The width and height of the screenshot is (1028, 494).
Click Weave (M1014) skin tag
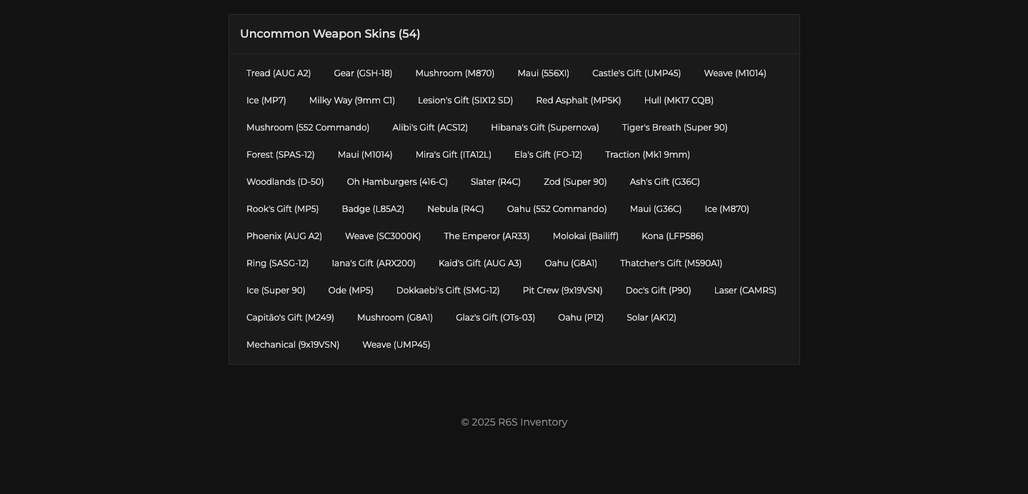(735, 73)
